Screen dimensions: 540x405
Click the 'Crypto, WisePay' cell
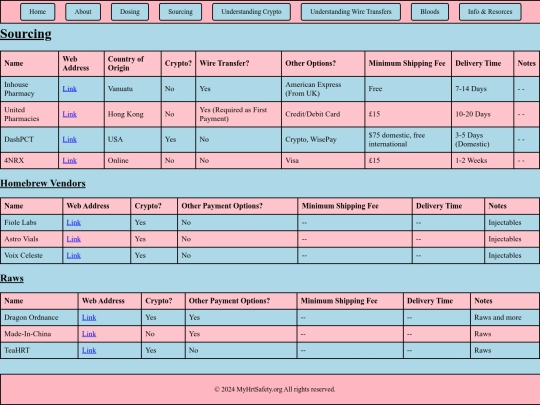[323, 139]
